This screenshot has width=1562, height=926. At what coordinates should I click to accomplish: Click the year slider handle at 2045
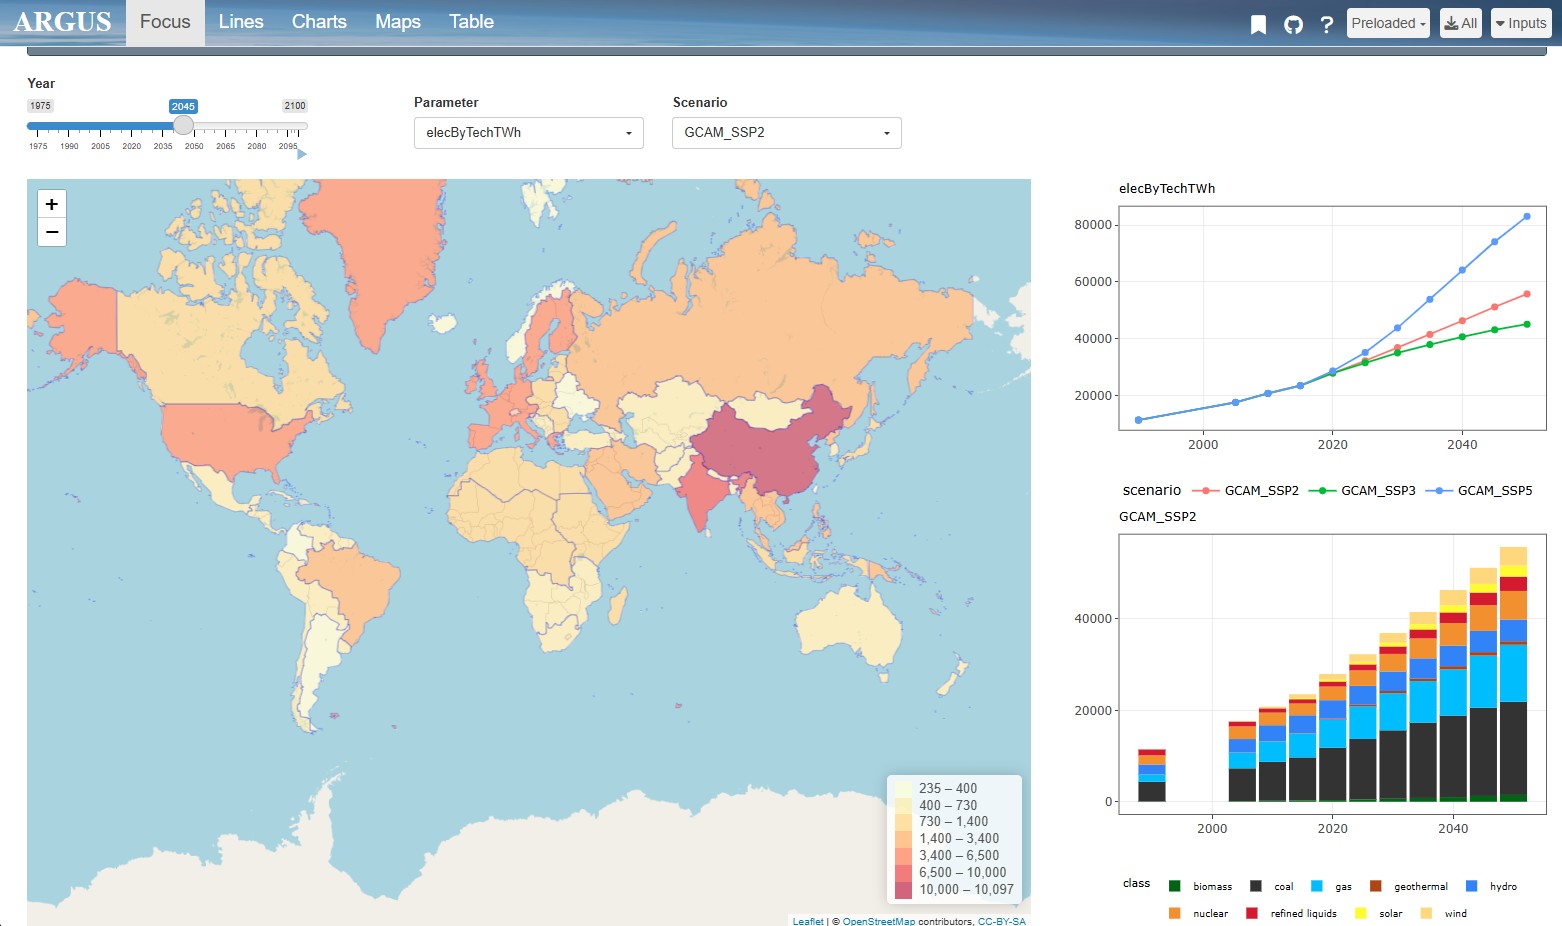tap(183, 125)
